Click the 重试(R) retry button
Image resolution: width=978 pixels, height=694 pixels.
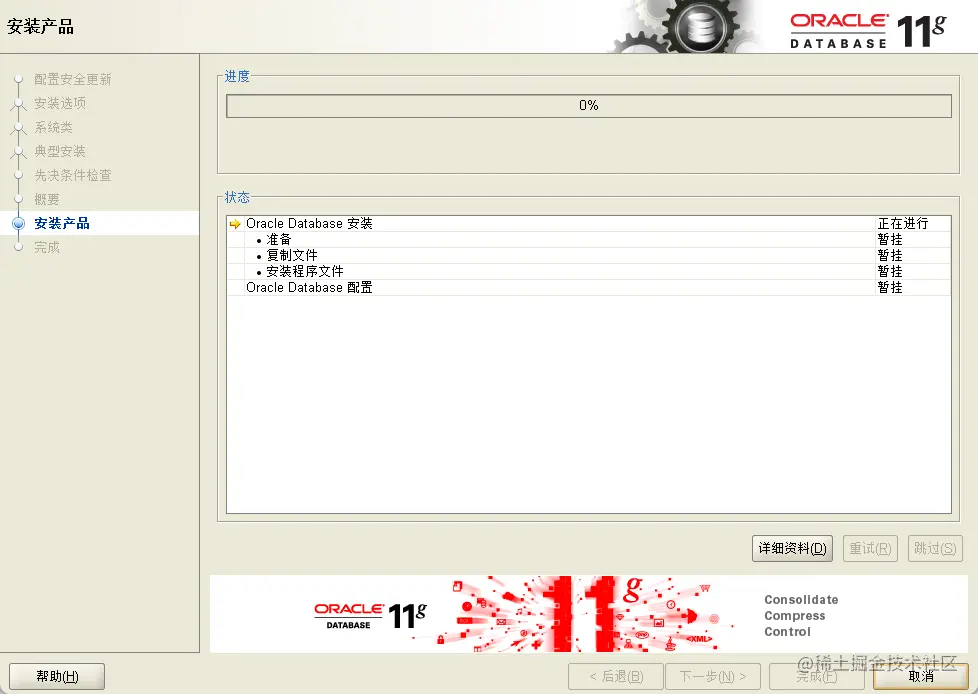pos(870,548)
